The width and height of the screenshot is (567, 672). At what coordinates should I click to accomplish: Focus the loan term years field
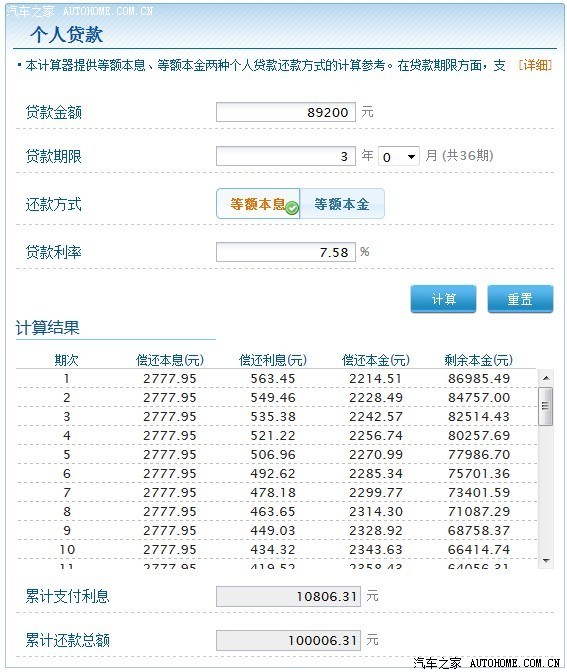286,156
